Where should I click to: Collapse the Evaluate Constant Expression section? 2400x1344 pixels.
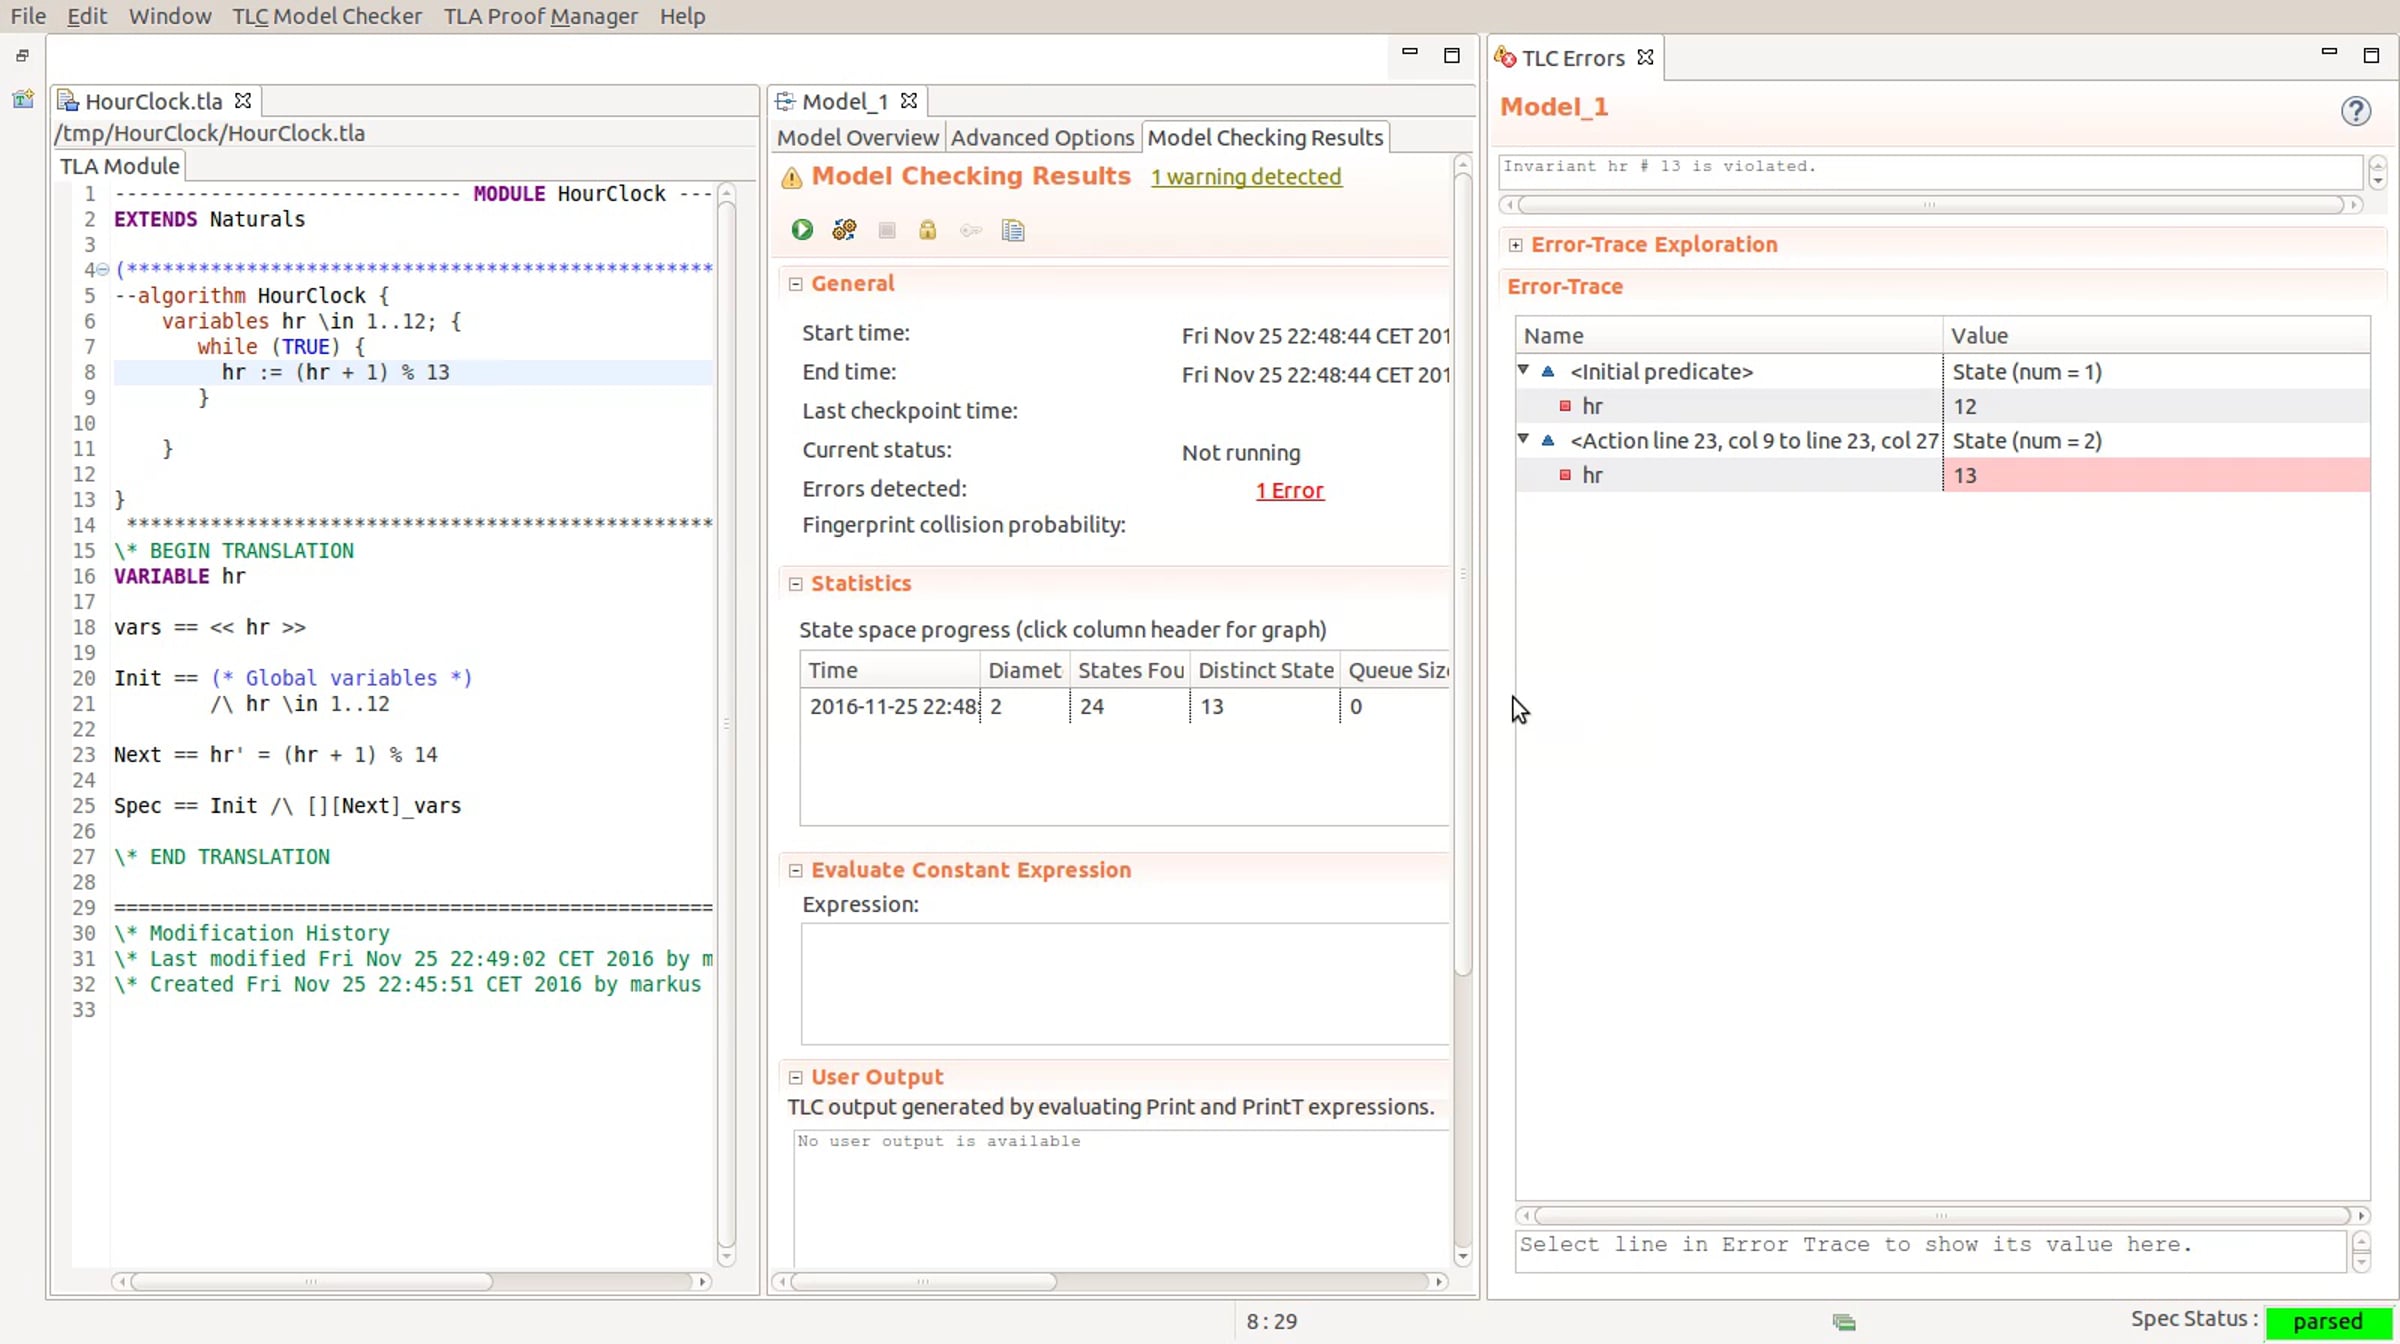point(795,871)
